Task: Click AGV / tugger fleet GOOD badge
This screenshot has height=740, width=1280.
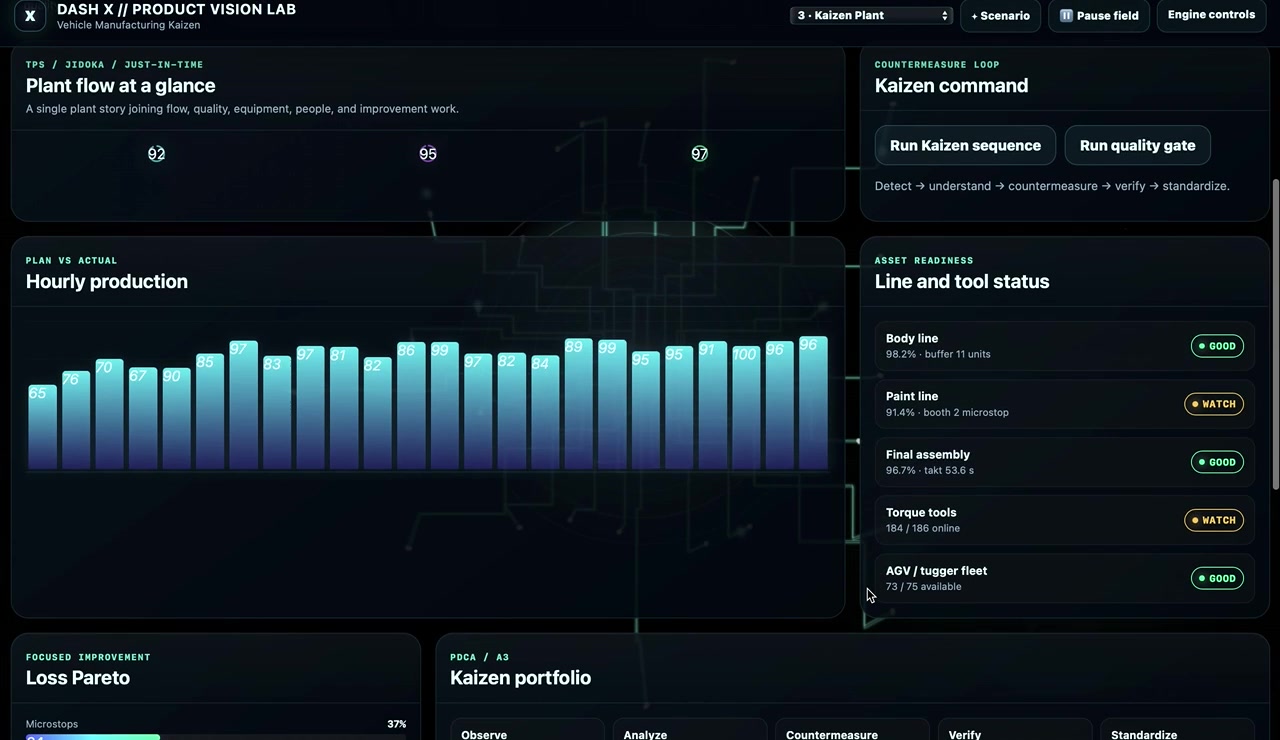Action: [x=1217, y=578]
